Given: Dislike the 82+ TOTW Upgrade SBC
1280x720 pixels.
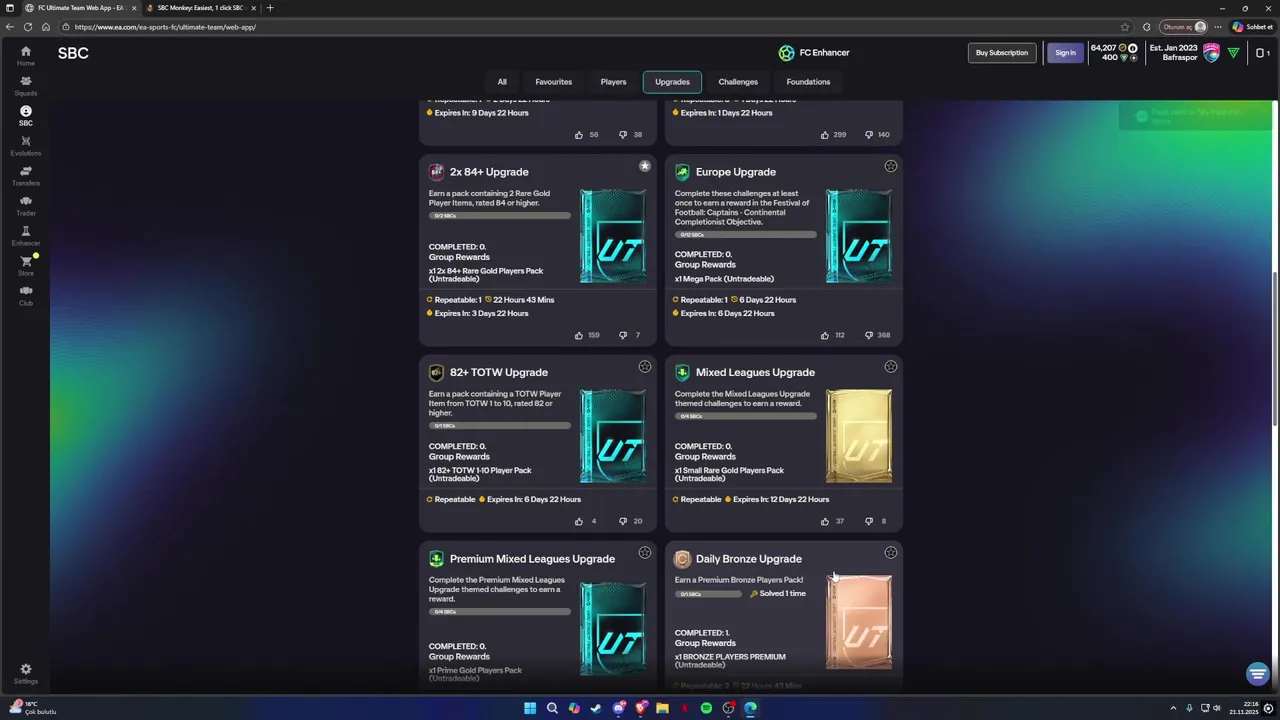Looking at the screenshot, I should (623, 521).
